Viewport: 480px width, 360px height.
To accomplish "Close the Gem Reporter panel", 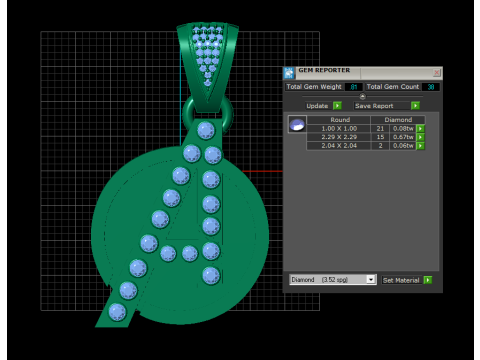I will (436, 72).
